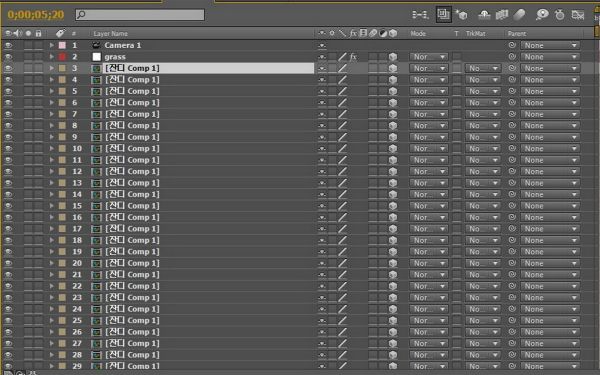Click the current time display 0;00;05;20
This screenshot has height=375, width=600.
[36, 15]
